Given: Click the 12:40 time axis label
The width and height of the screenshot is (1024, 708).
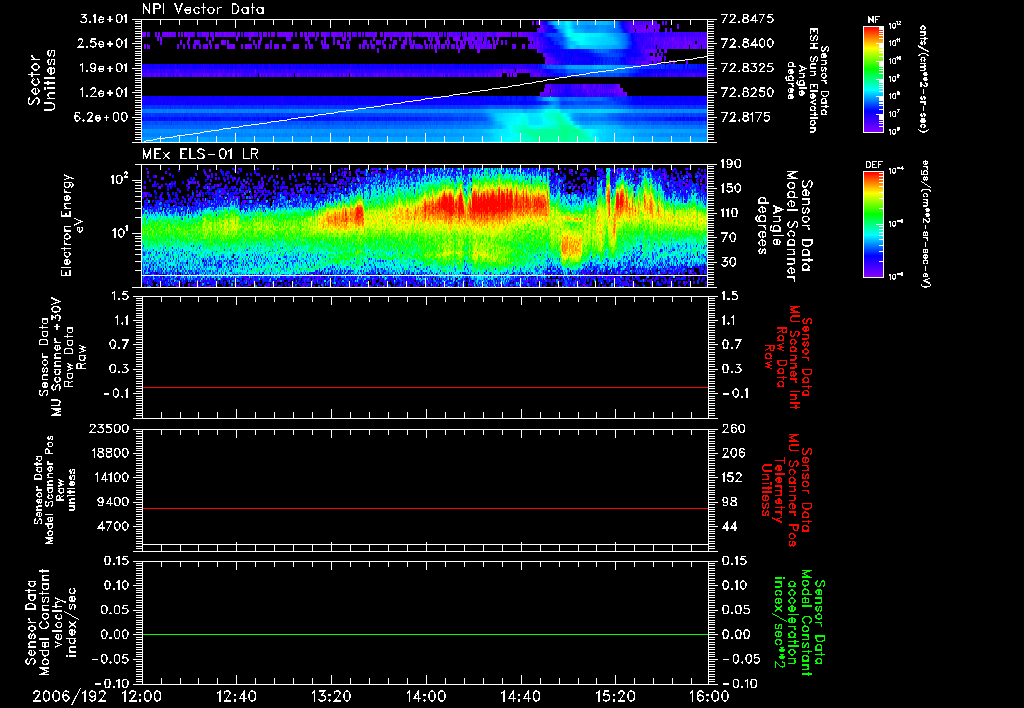Looking at the screenshot, I should tap(236, 697).
